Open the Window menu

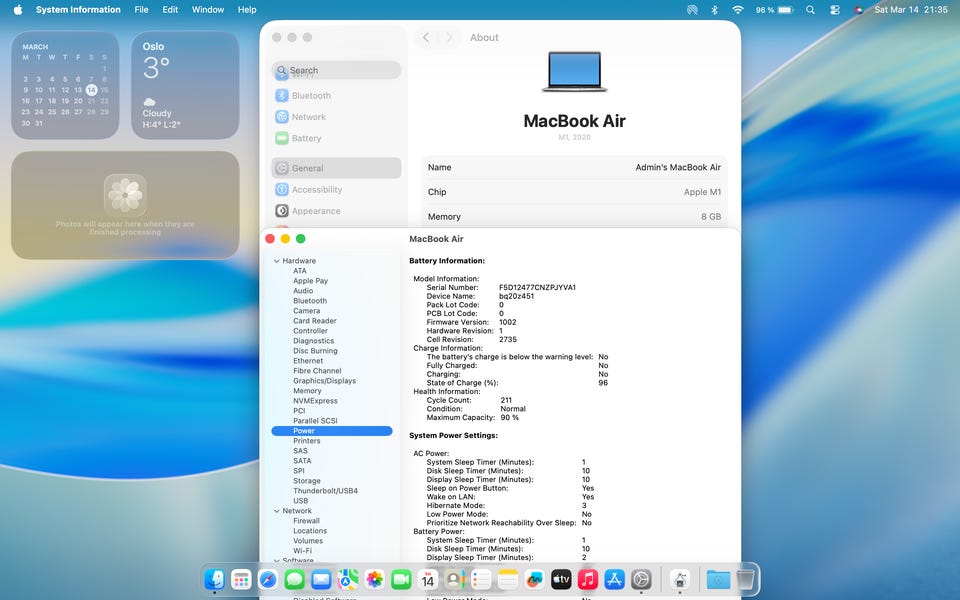[x=207, y=10]
